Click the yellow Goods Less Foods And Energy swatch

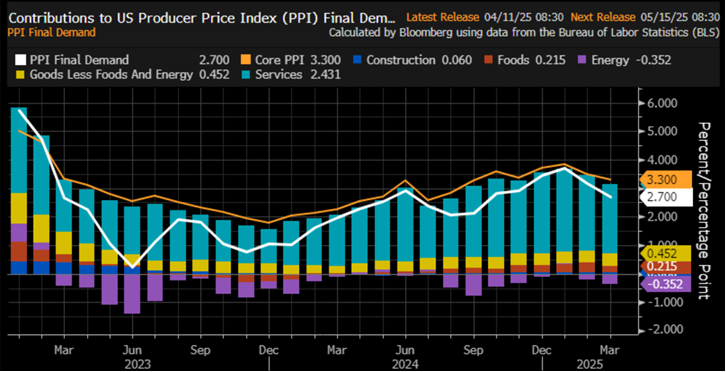point(20,75)
